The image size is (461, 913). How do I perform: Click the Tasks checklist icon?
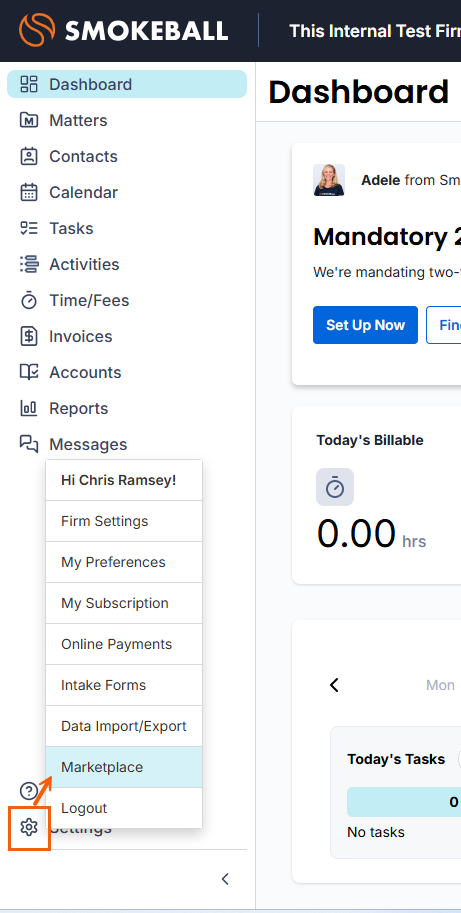pos(29,228)
